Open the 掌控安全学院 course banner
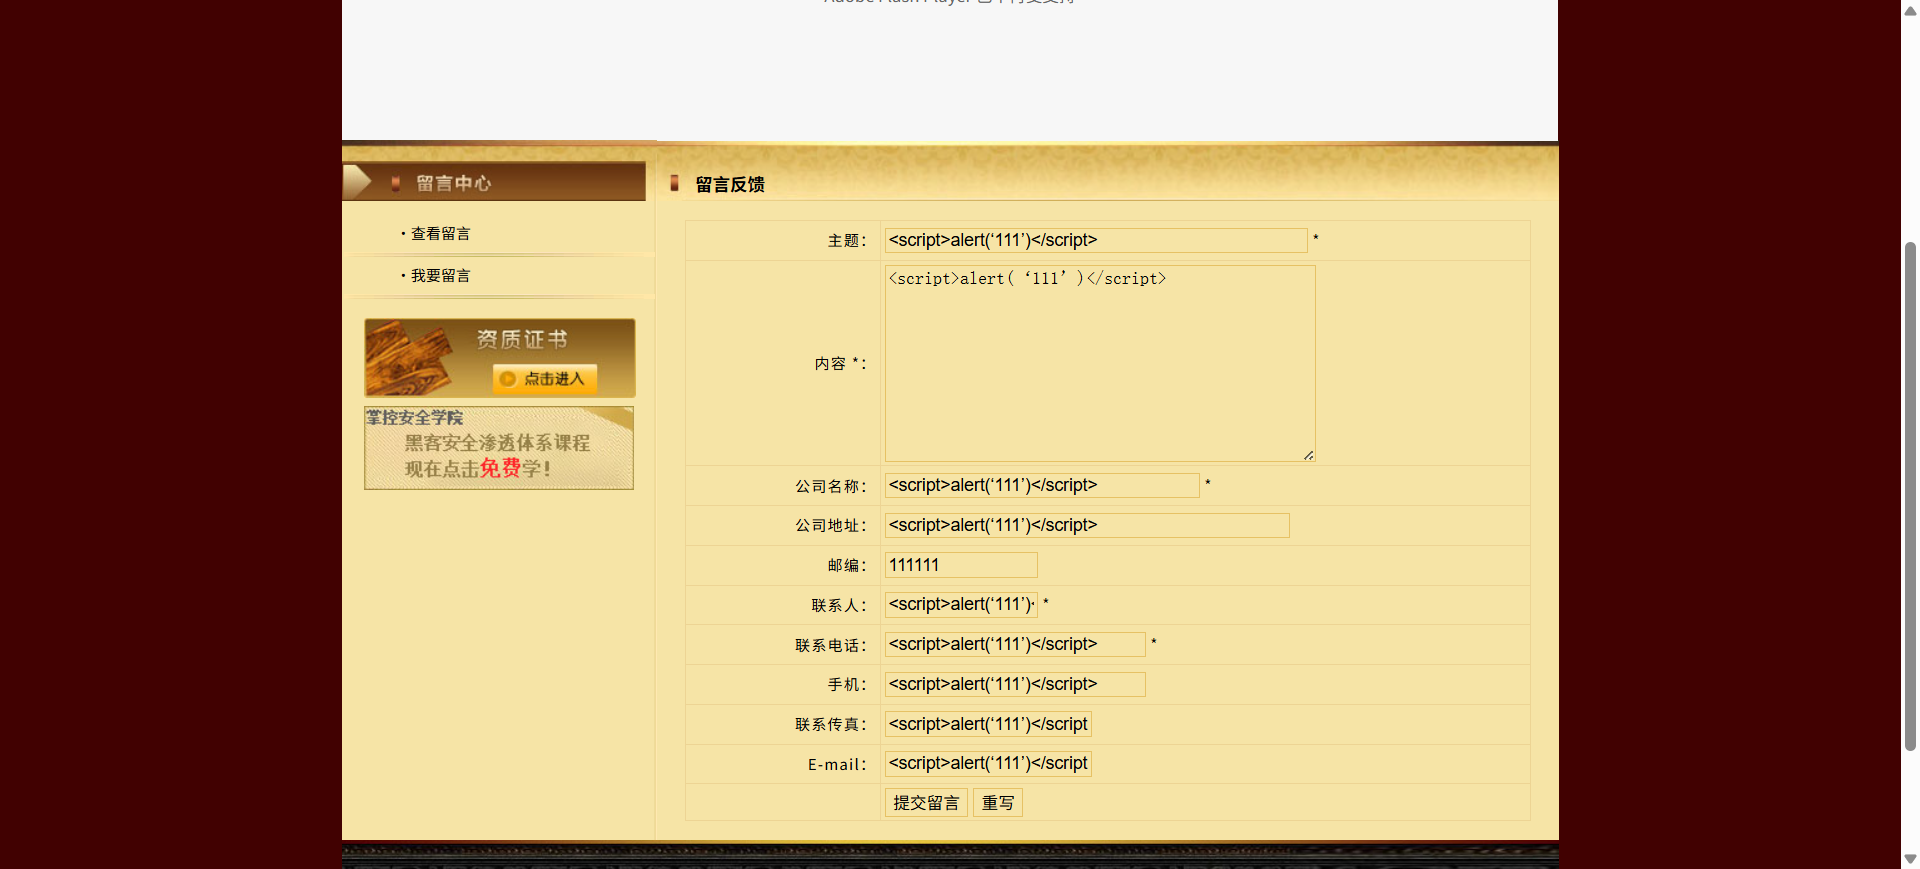Viewport: 1920px width, 869px height. 499,448
